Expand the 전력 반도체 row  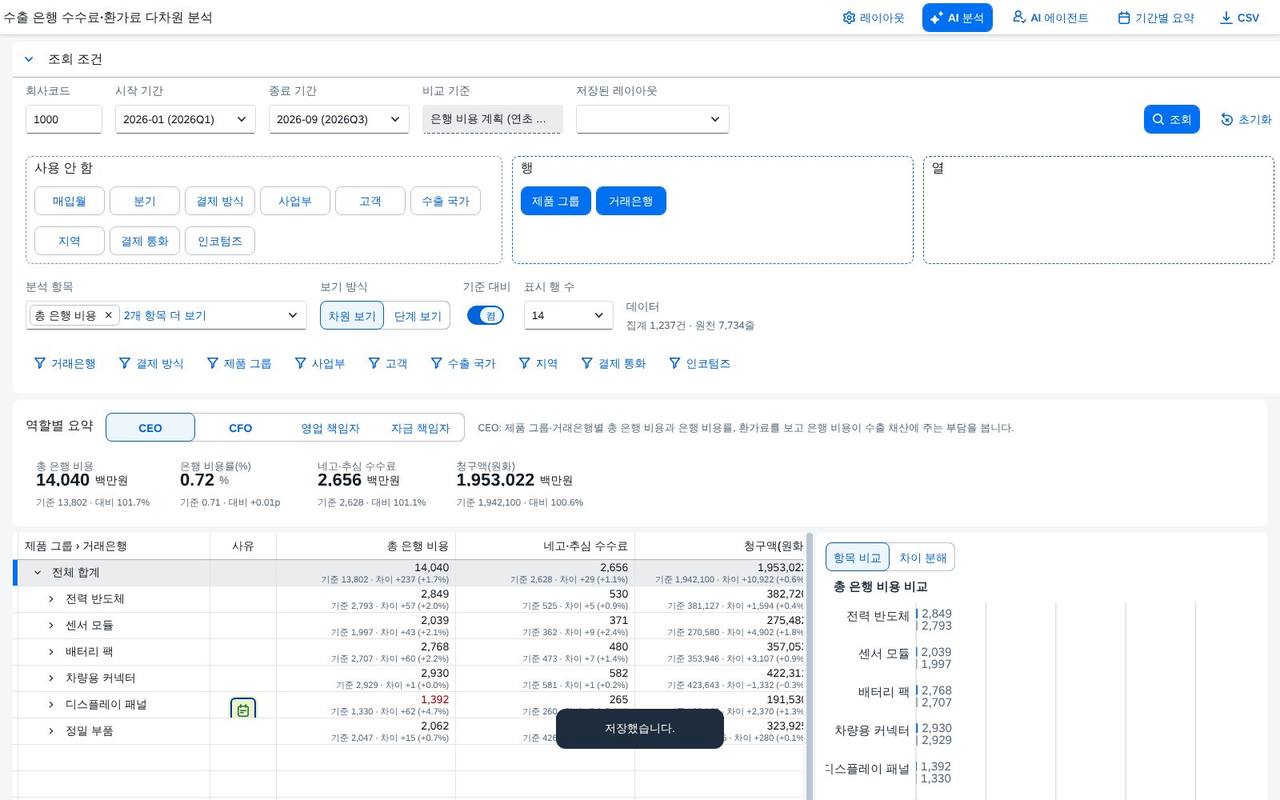51,598
